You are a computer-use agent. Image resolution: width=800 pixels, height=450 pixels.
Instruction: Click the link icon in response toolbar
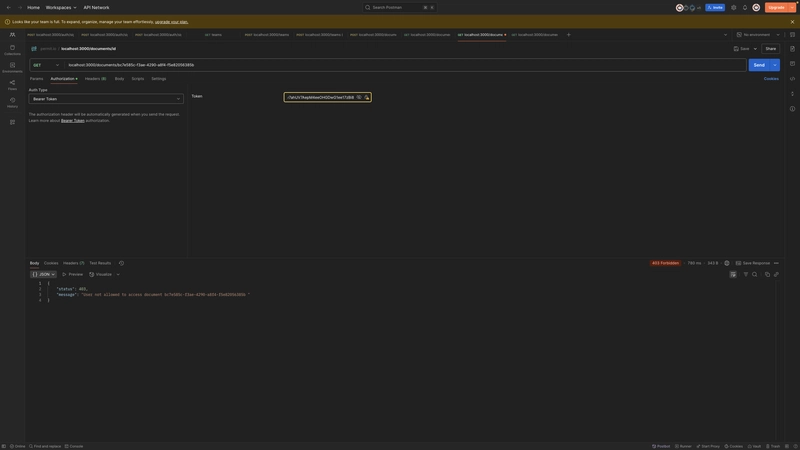click(x=777, y=274)
